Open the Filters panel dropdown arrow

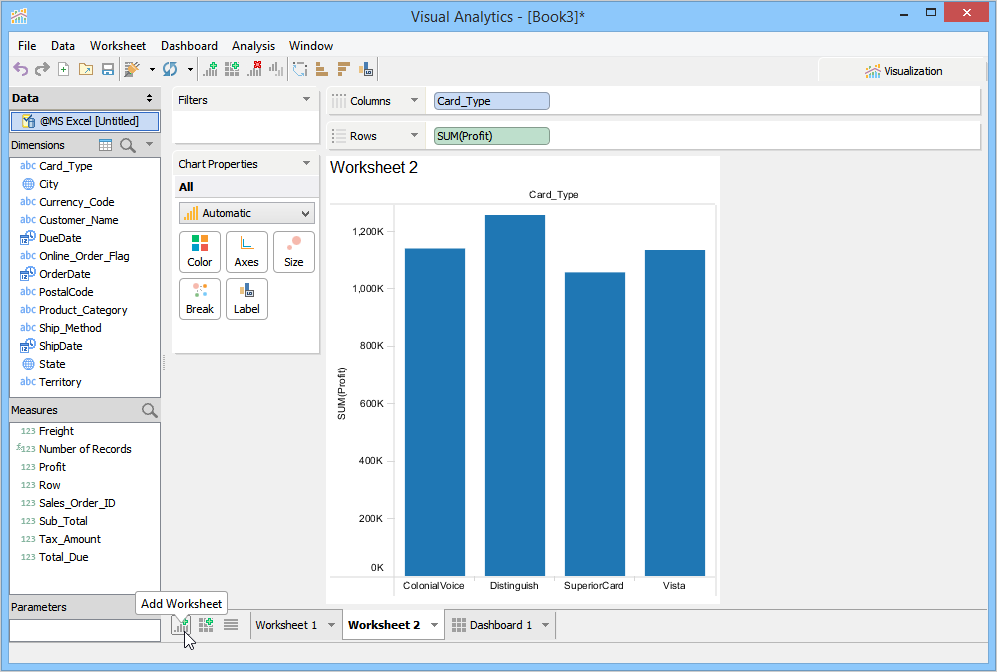[x=306, y=99]
